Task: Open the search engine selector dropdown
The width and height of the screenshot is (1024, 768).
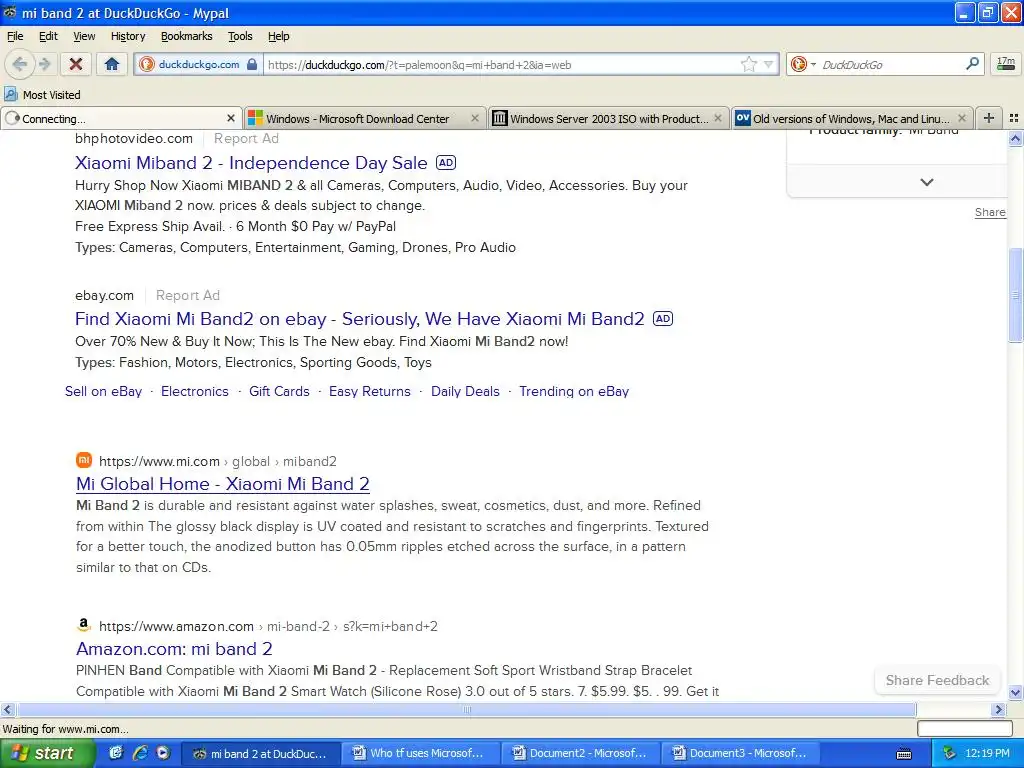Action: tap(803, 64)
